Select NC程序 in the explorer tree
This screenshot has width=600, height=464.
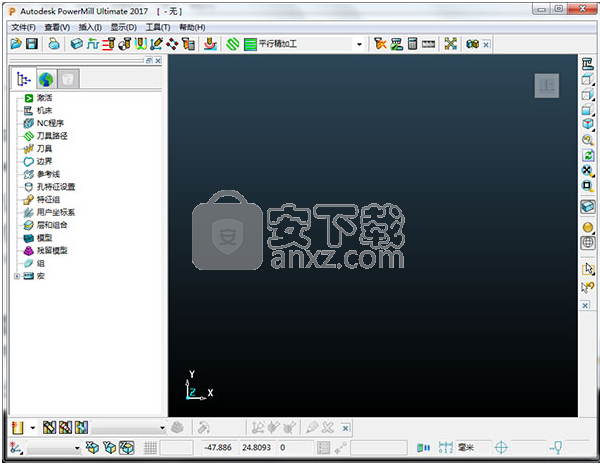(x=50, y=123)
